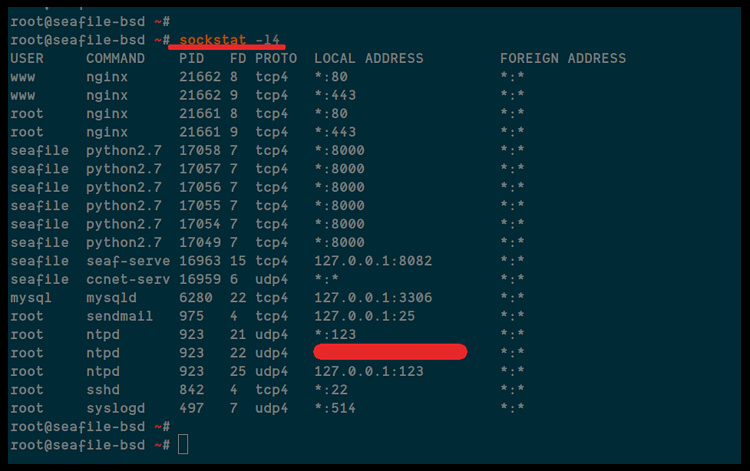Image resolution: width=750 pixels, height=471 pixels.
Task: Click the red redacted local address bar
Action: 390,352
